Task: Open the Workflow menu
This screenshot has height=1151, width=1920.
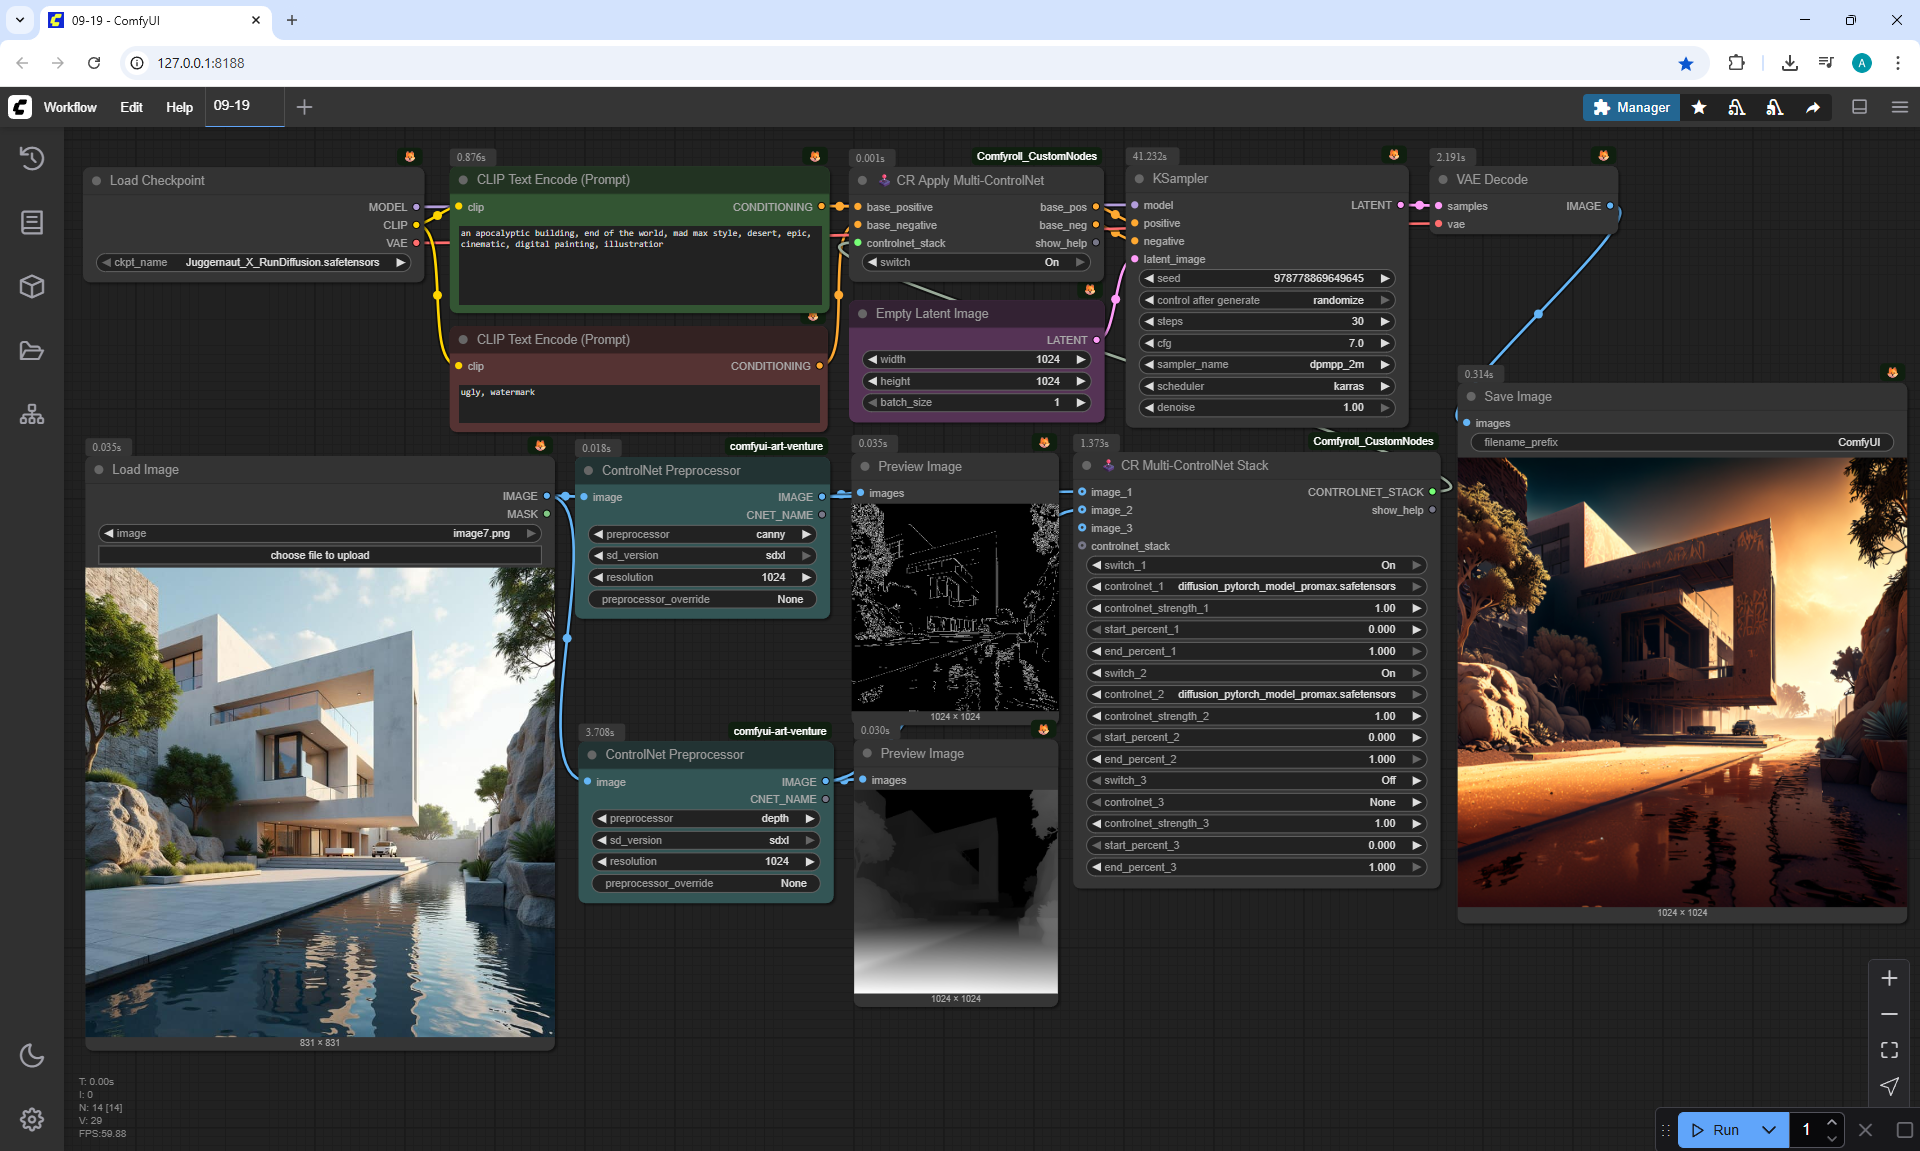Action: coord(70,107)
